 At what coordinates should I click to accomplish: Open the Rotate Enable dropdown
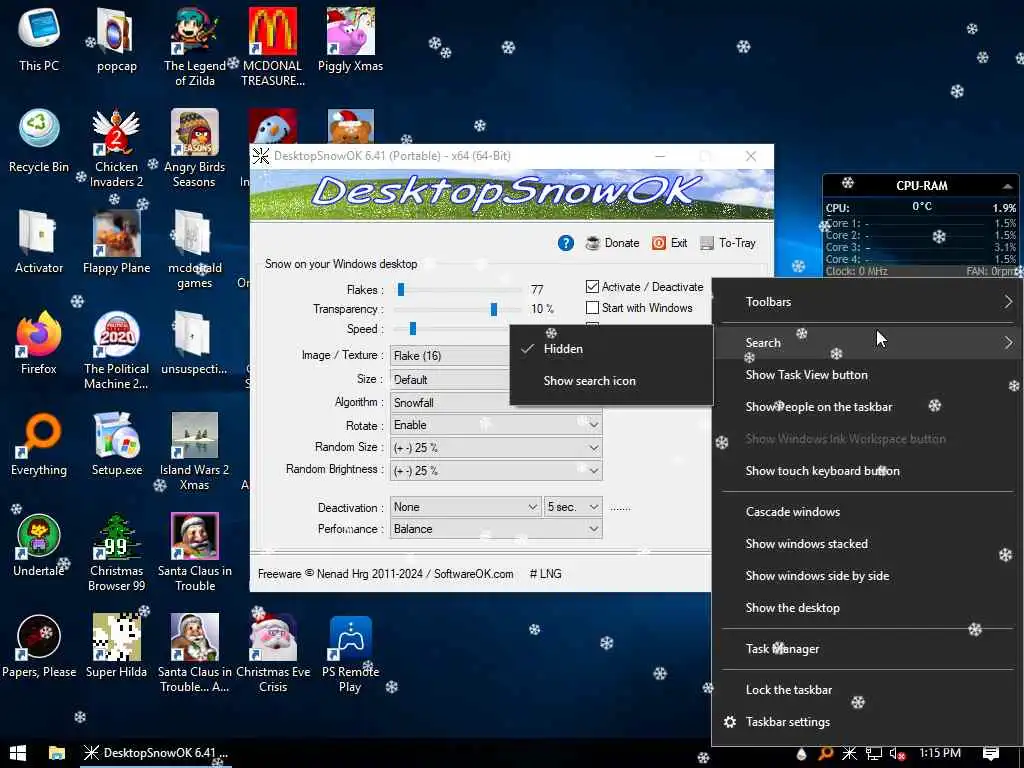click(x=496, y=425)
